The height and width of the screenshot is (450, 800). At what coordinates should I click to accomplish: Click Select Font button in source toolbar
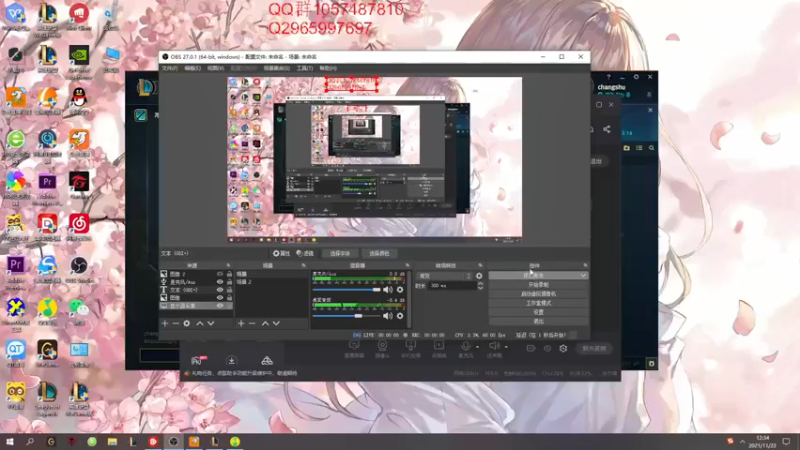pyautogui.click(x=340, y=254)
